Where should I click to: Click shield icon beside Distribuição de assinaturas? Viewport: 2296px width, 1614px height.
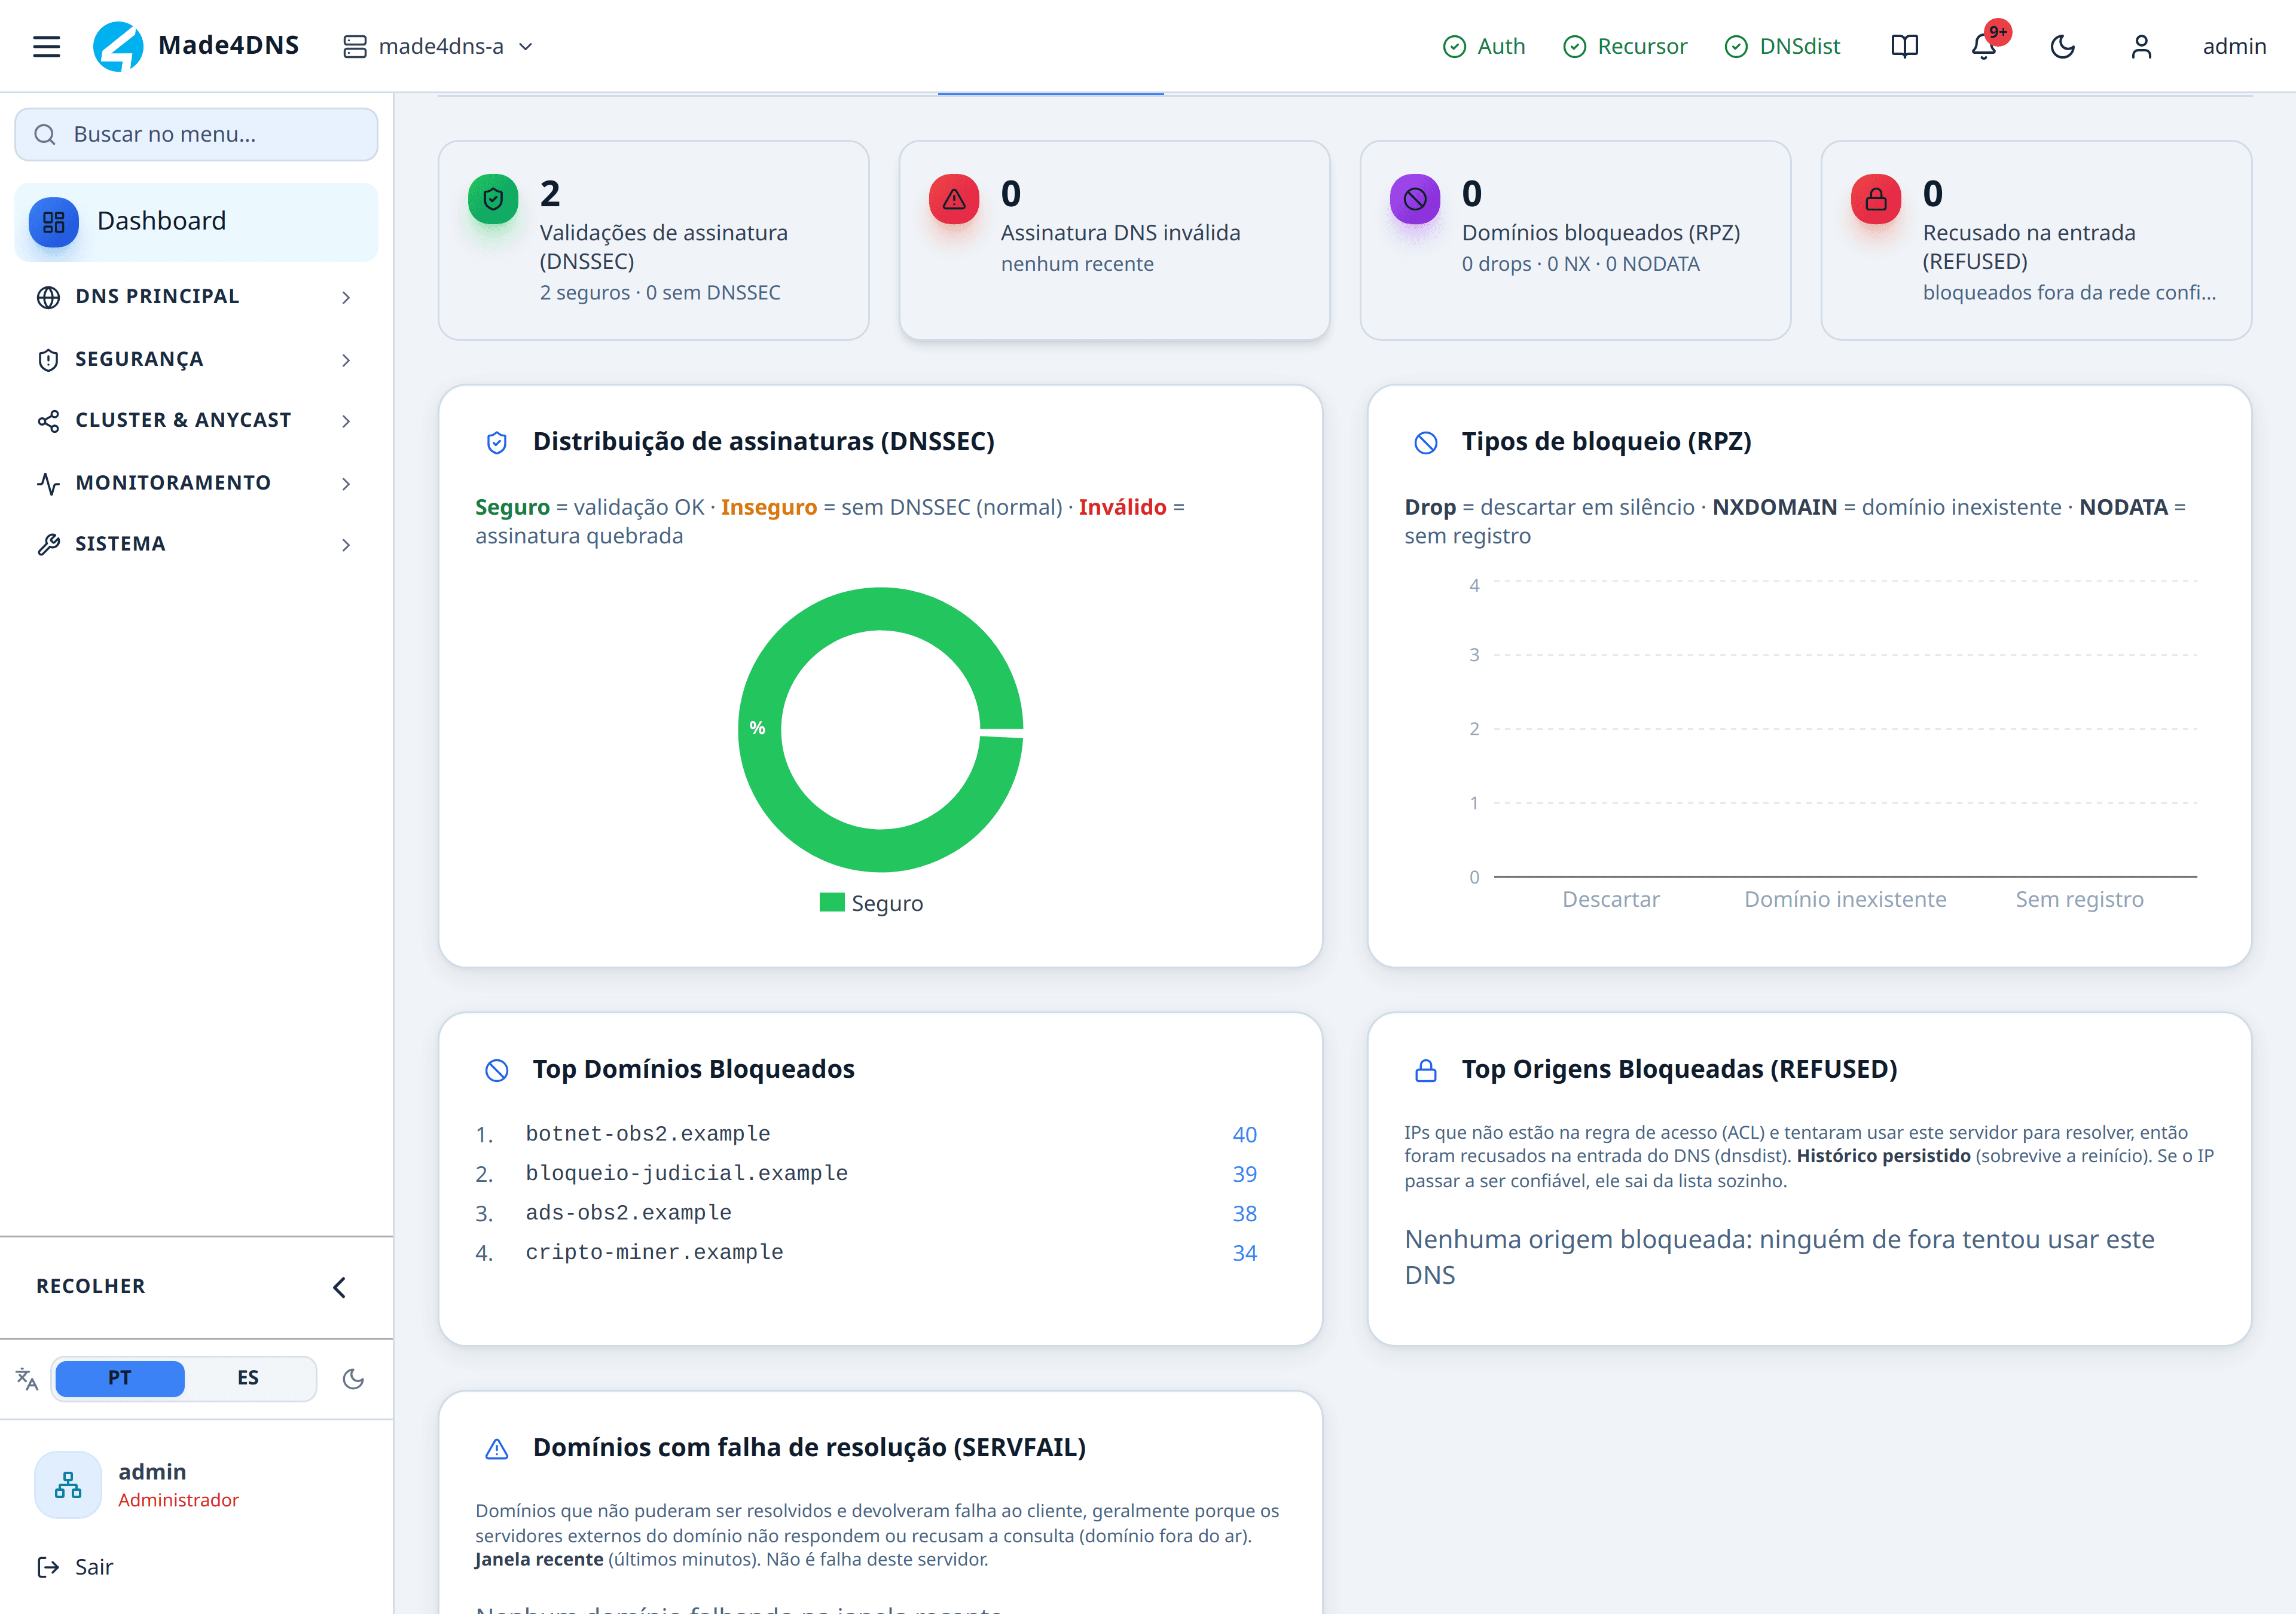point(497,442)
